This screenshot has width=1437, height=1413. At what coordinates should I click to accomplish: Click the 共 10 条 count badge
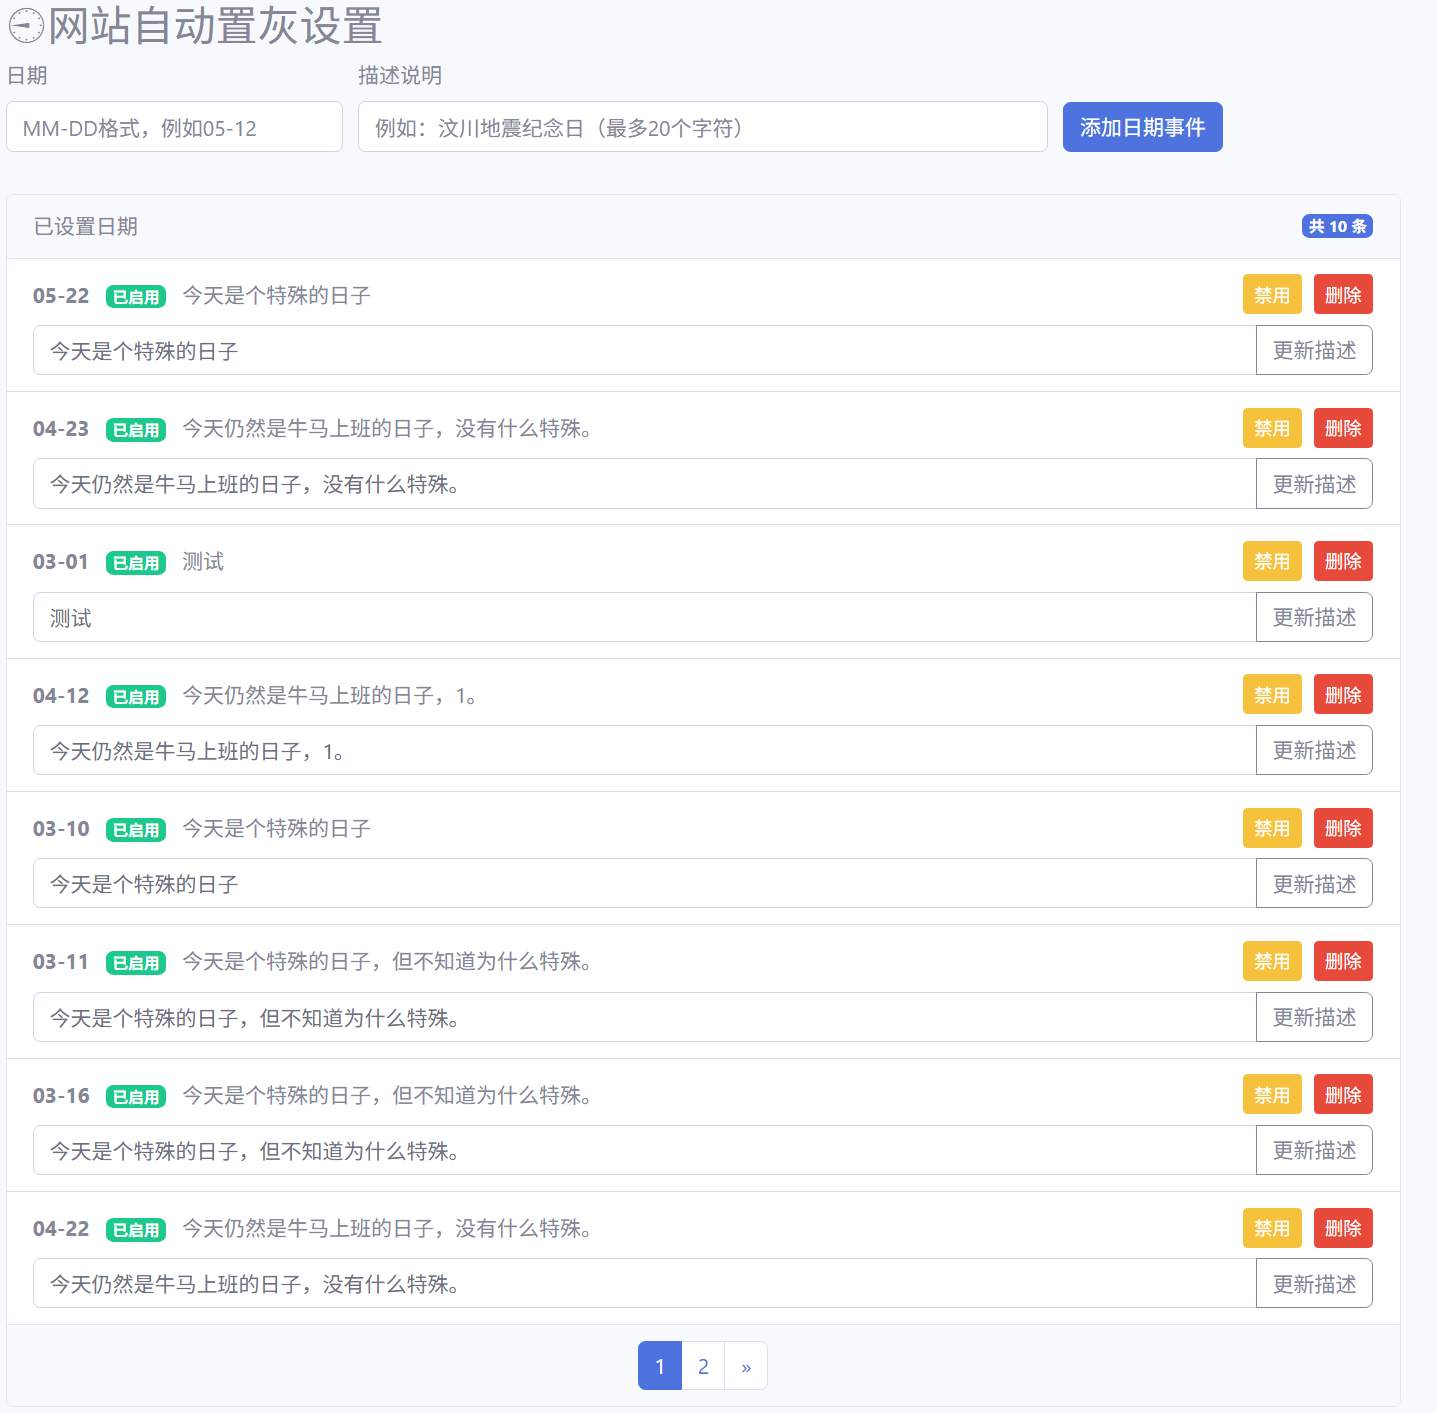[1336, 226]
